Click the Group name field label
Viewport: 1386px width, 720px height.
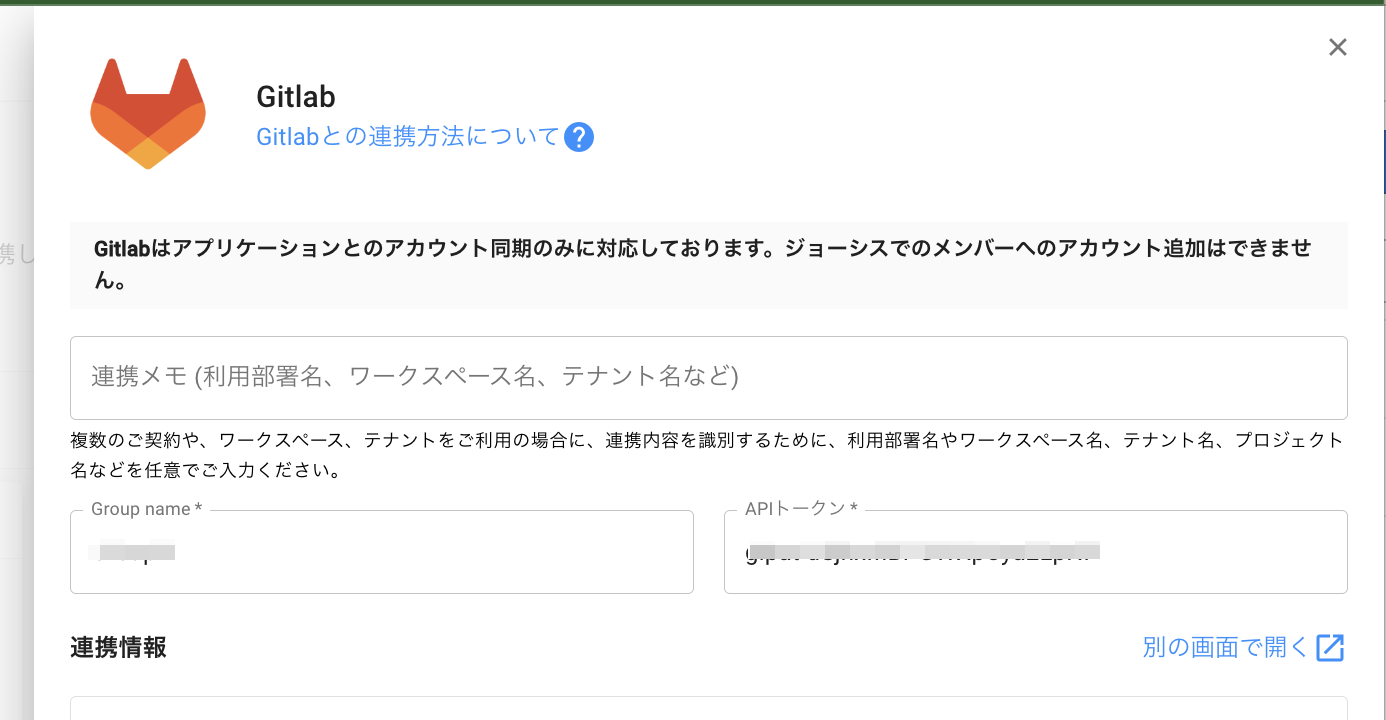146,510
